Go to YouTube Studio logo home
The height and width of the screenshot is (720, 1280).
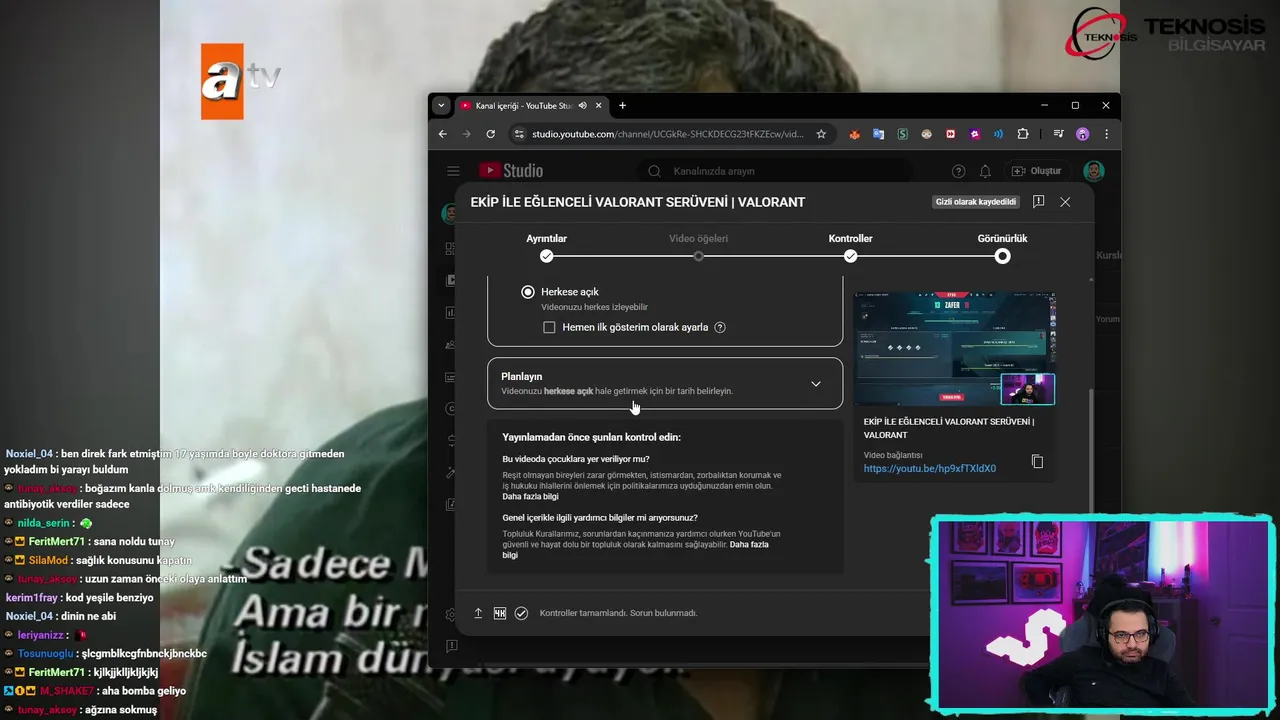[x=511, y=171]
